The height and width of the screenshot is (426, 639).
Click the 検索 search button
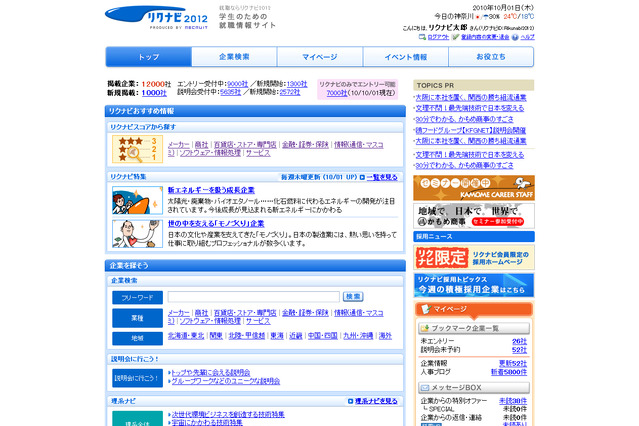point(353,296)
